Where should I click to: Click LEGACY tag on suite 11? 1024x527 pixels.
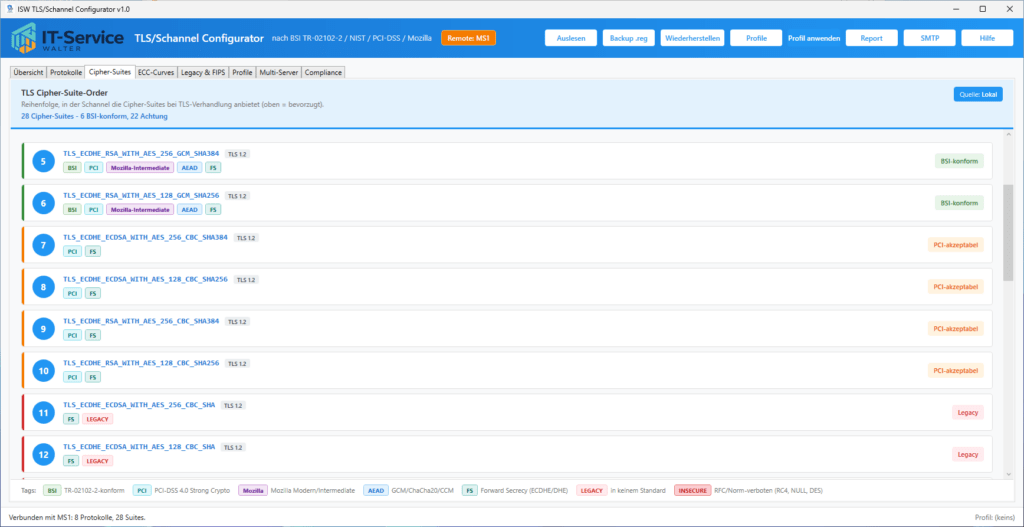97,419
